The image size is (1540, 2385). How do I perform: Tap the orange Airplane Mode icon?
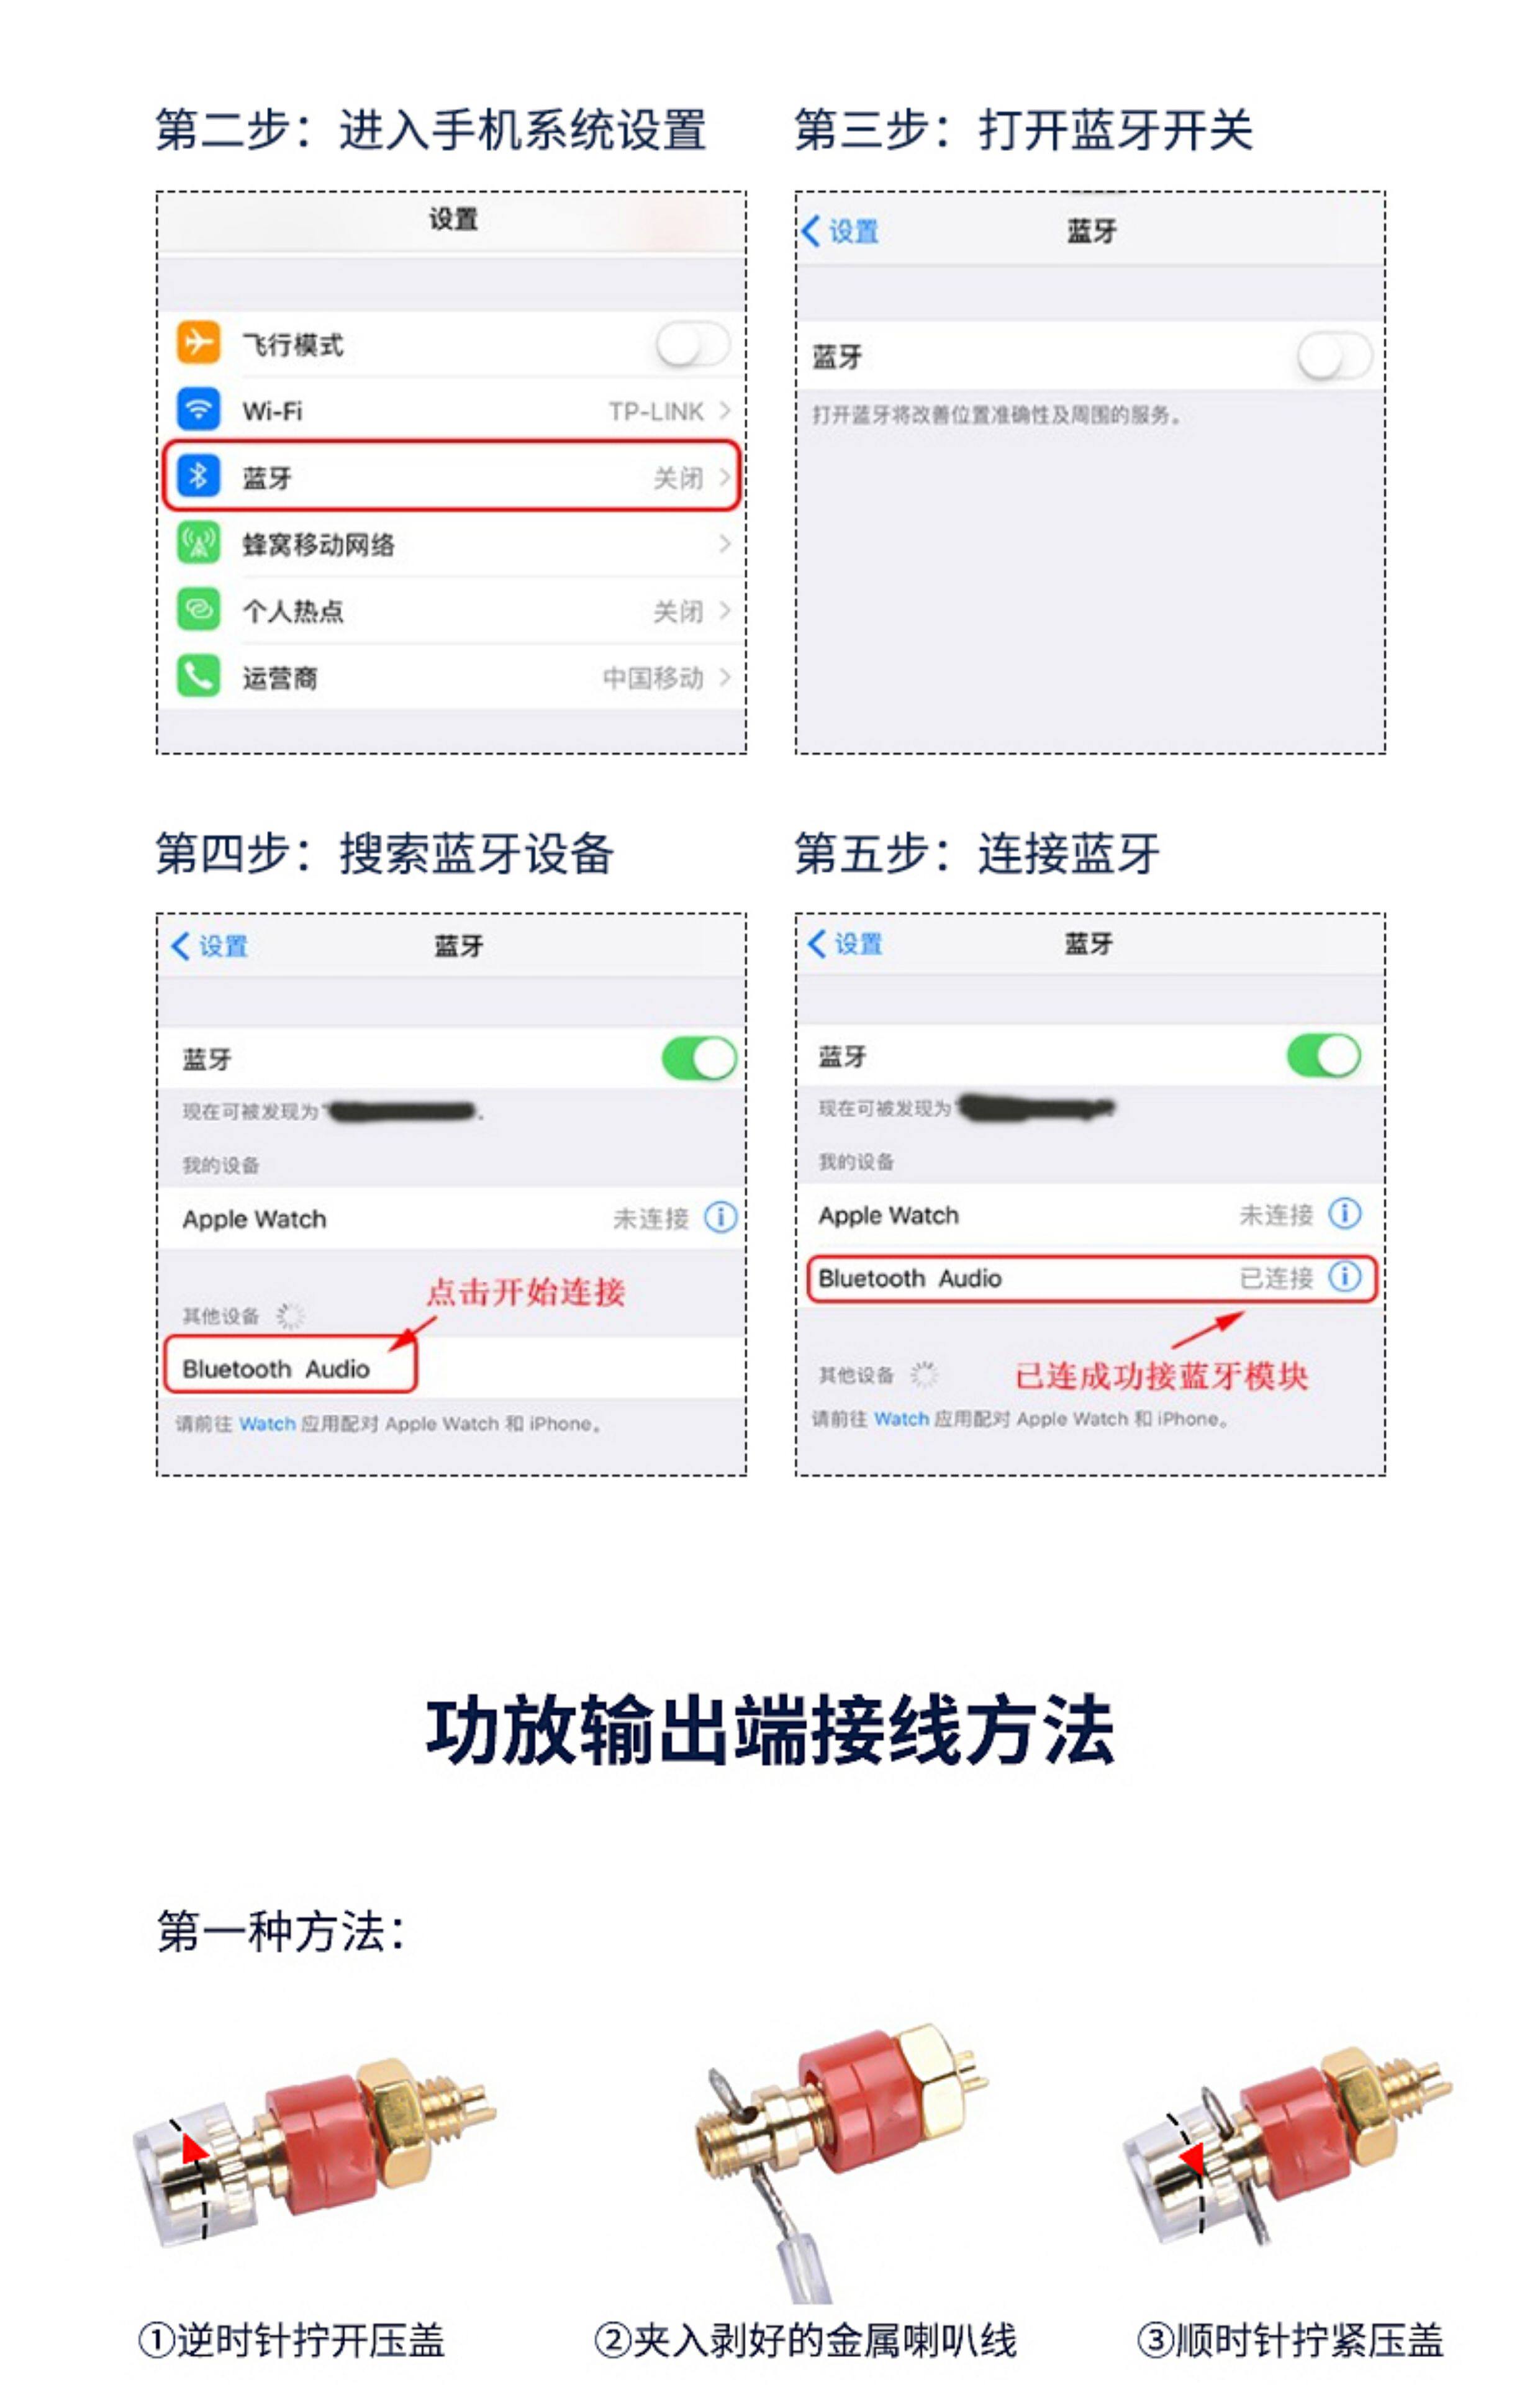(198, 343)
